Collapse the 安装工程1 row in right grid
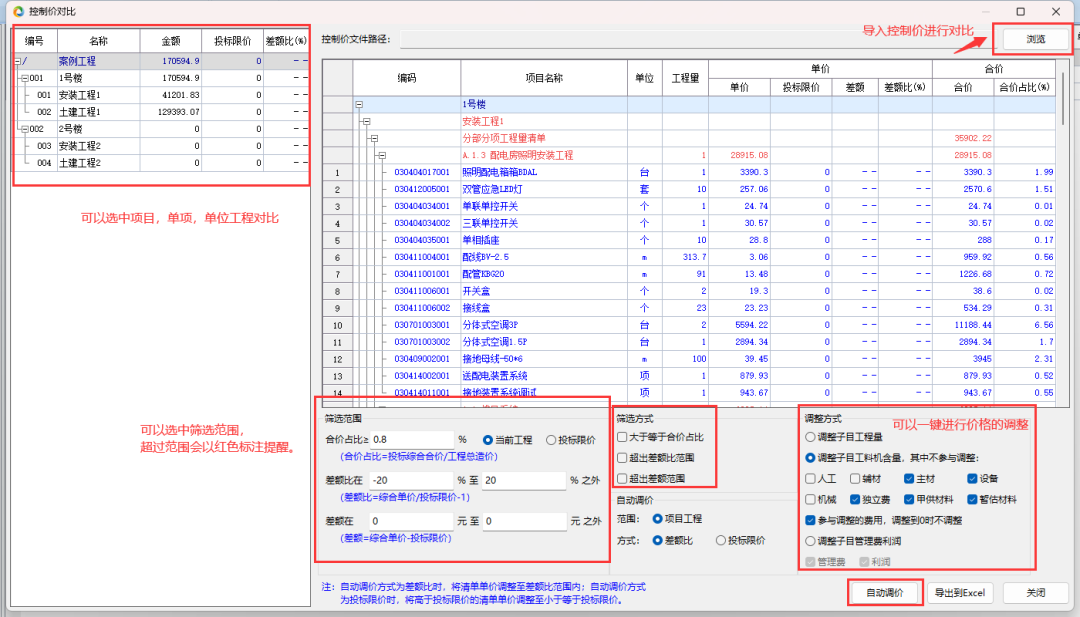This screenshot has width=1080, height=617. coord(366,121)
